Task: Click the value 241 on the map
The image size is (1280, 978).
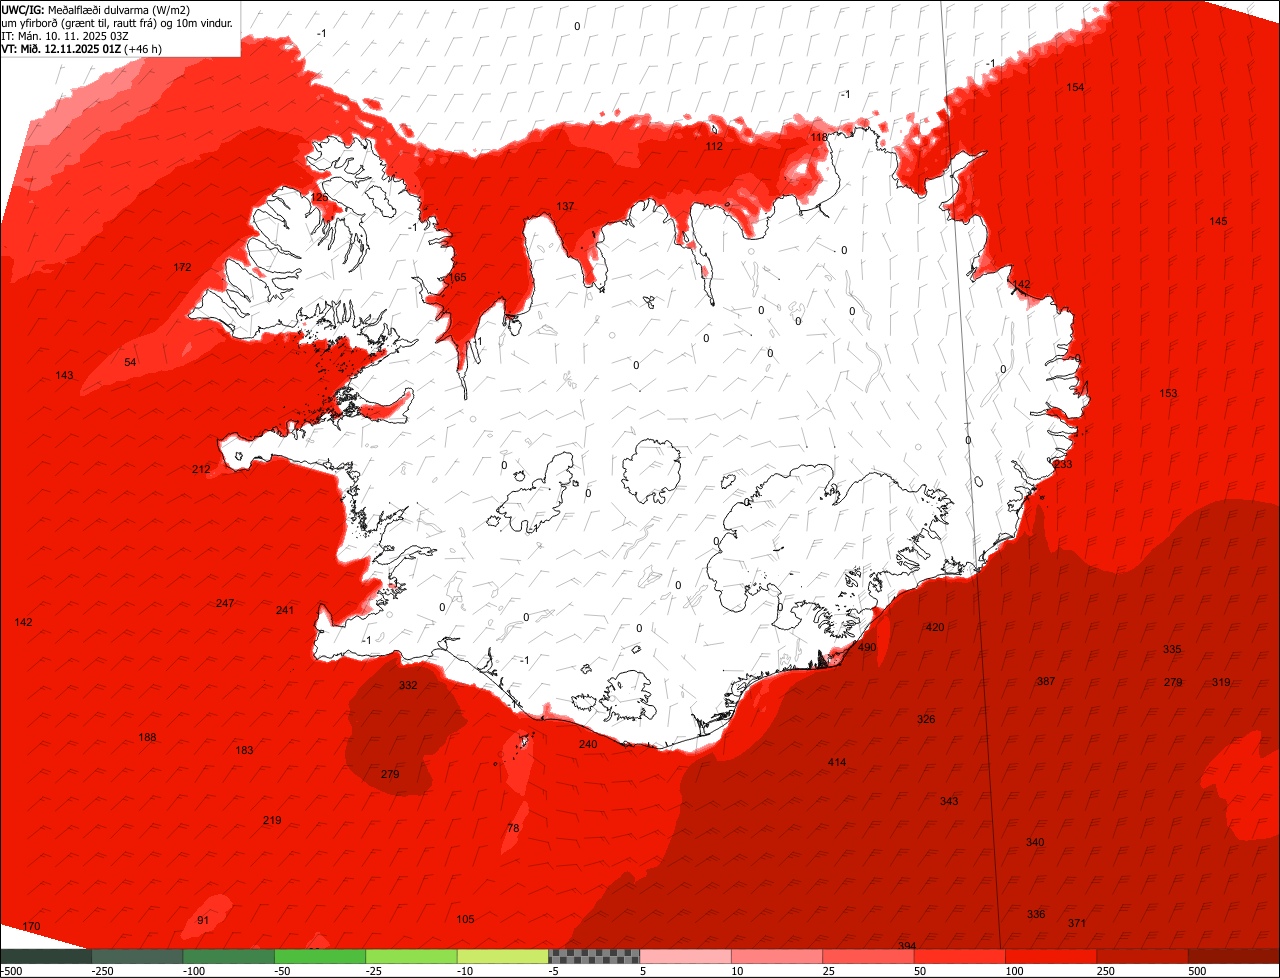Action: 285,610
